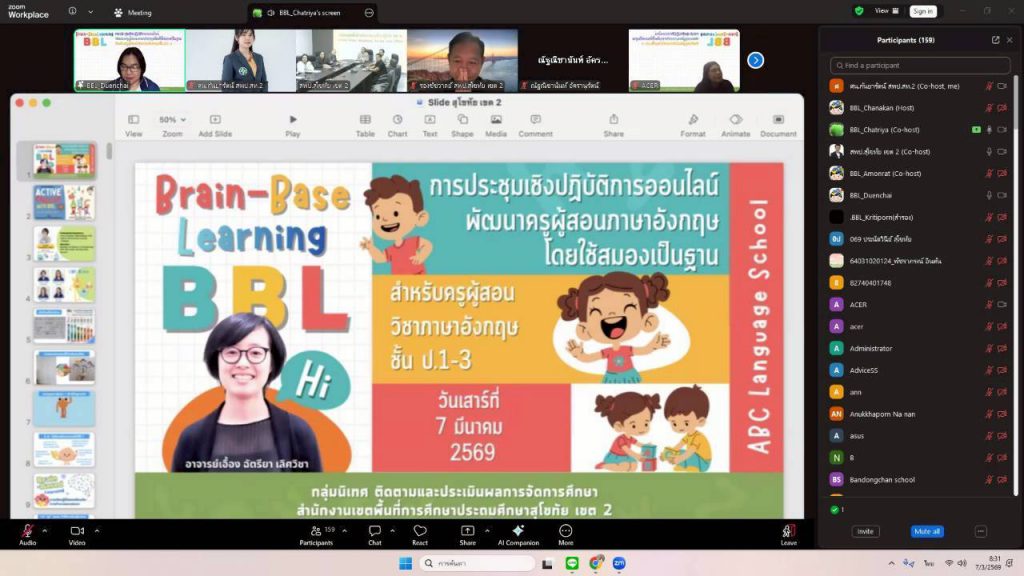
Task: Open the View layout dropdown
Action: (x=884, y=11)
